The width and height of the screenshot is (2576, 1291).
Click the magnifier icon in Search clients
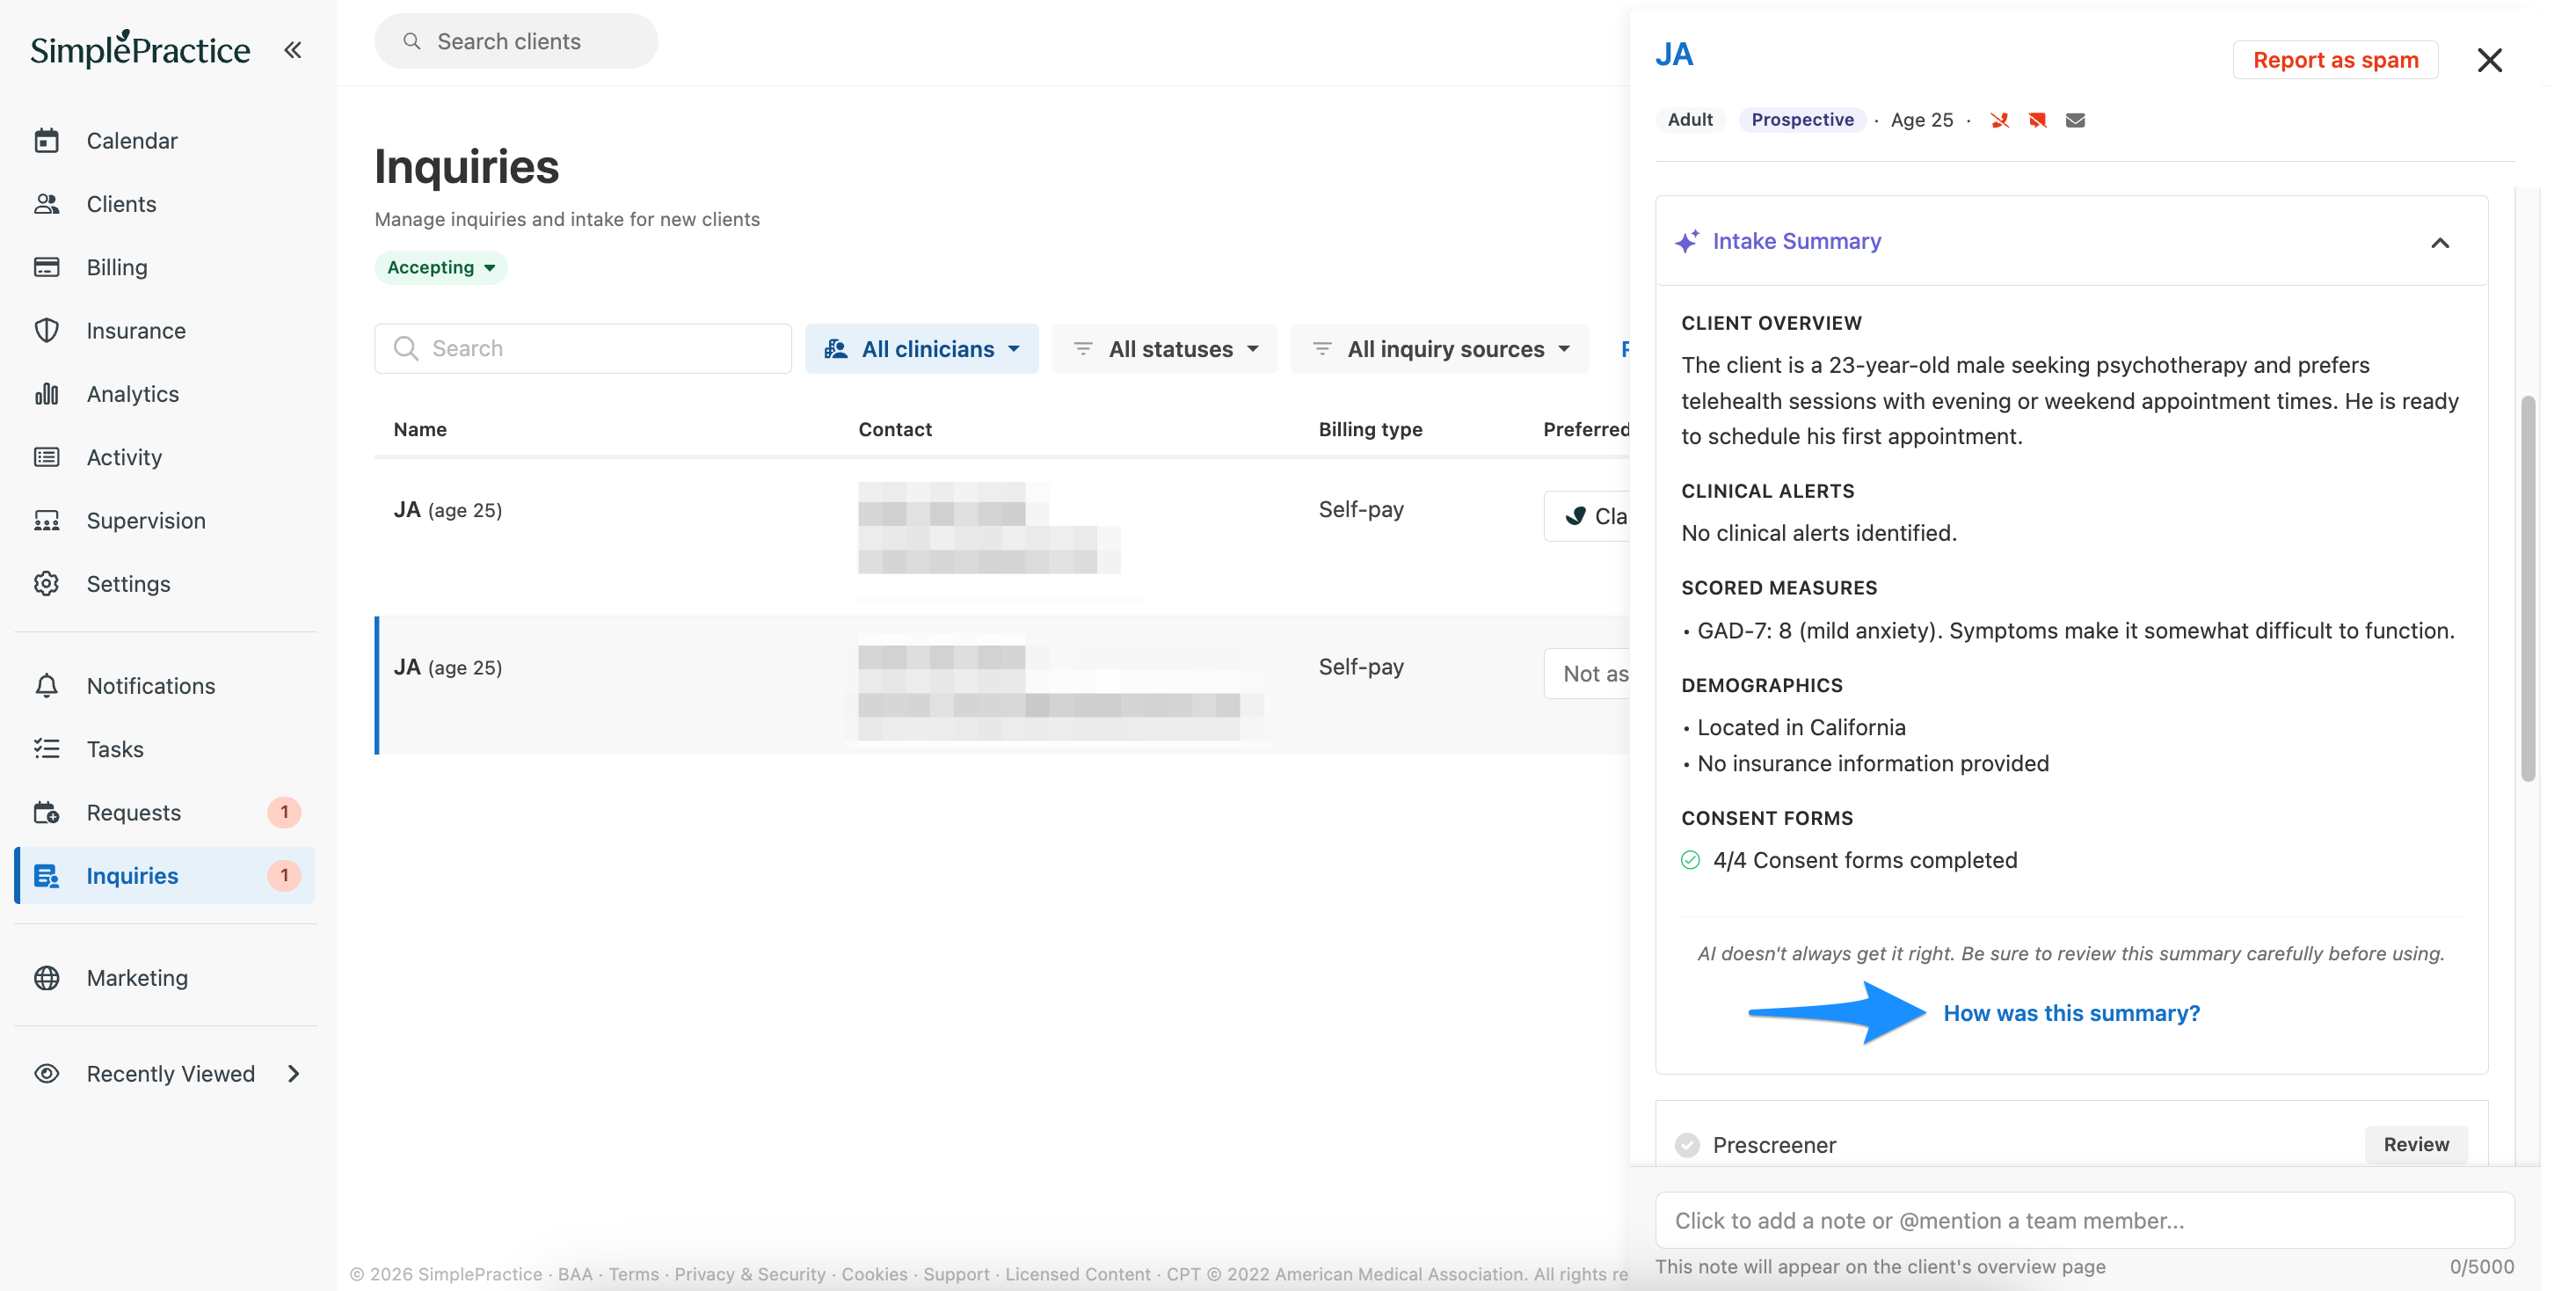411,41
